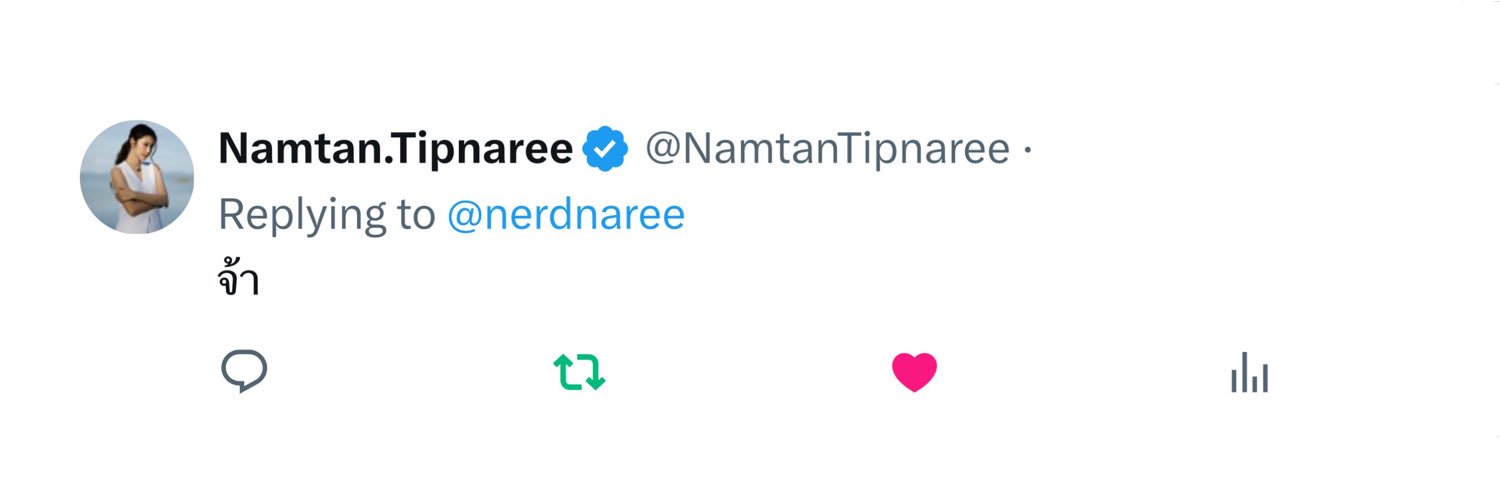Toggle the filled heart like icon
Image resolution: width=1500 pixels, height=499 pixels.
pos(914,372)
